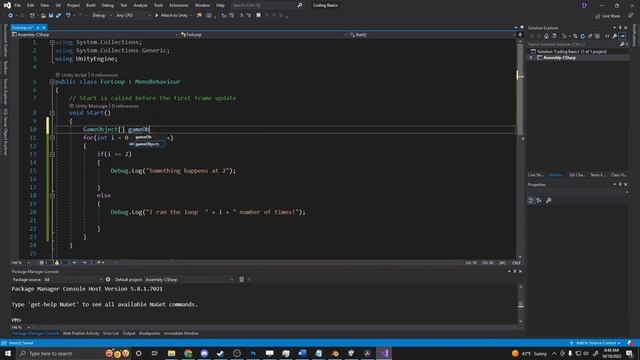Open the Any CPU platform dropdown

[x=133, y=16]
